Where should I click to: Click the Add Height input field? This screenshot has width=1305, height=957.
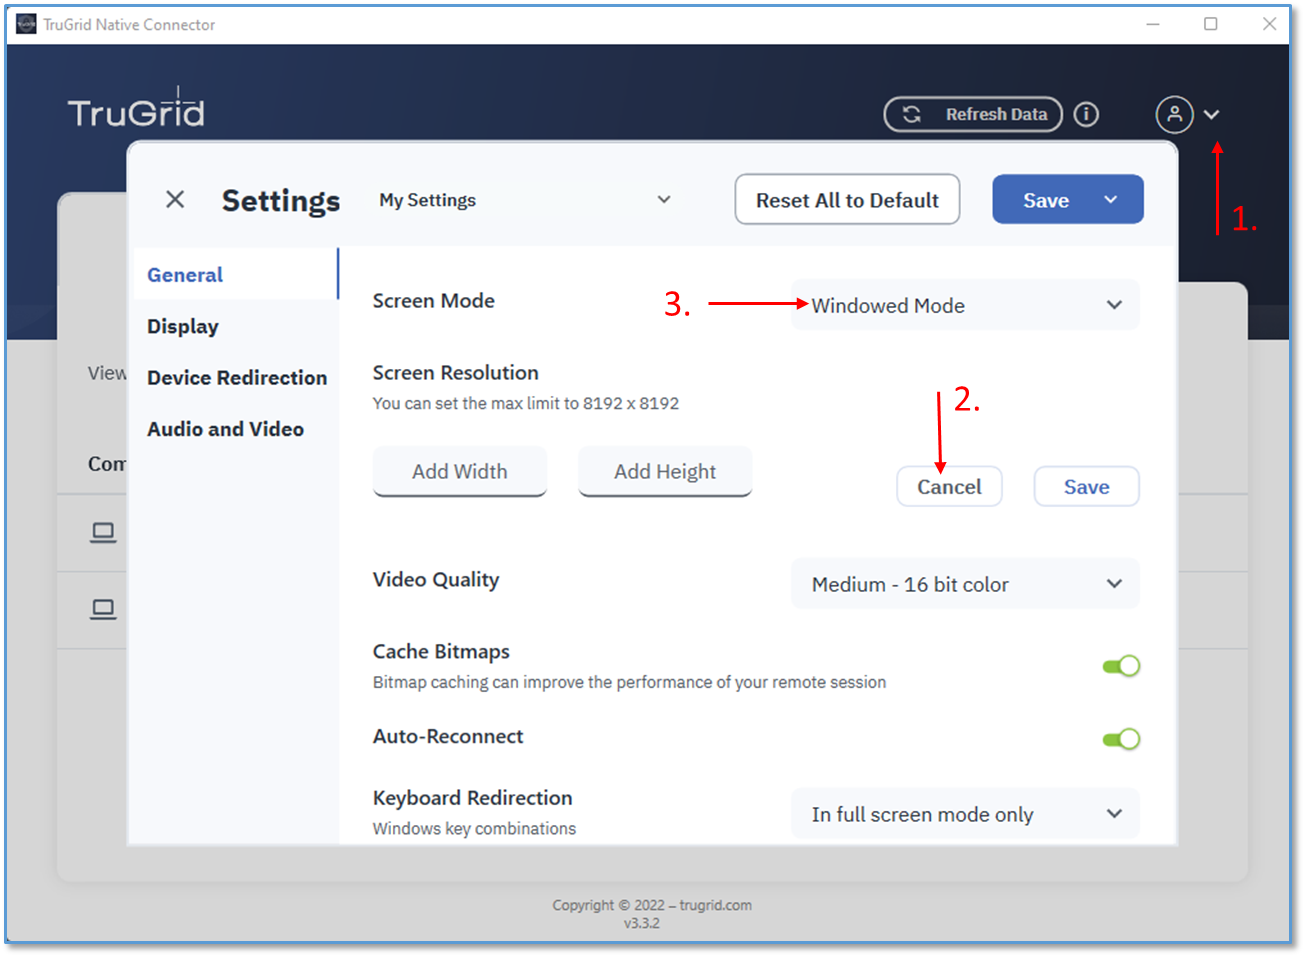(665, 471)
